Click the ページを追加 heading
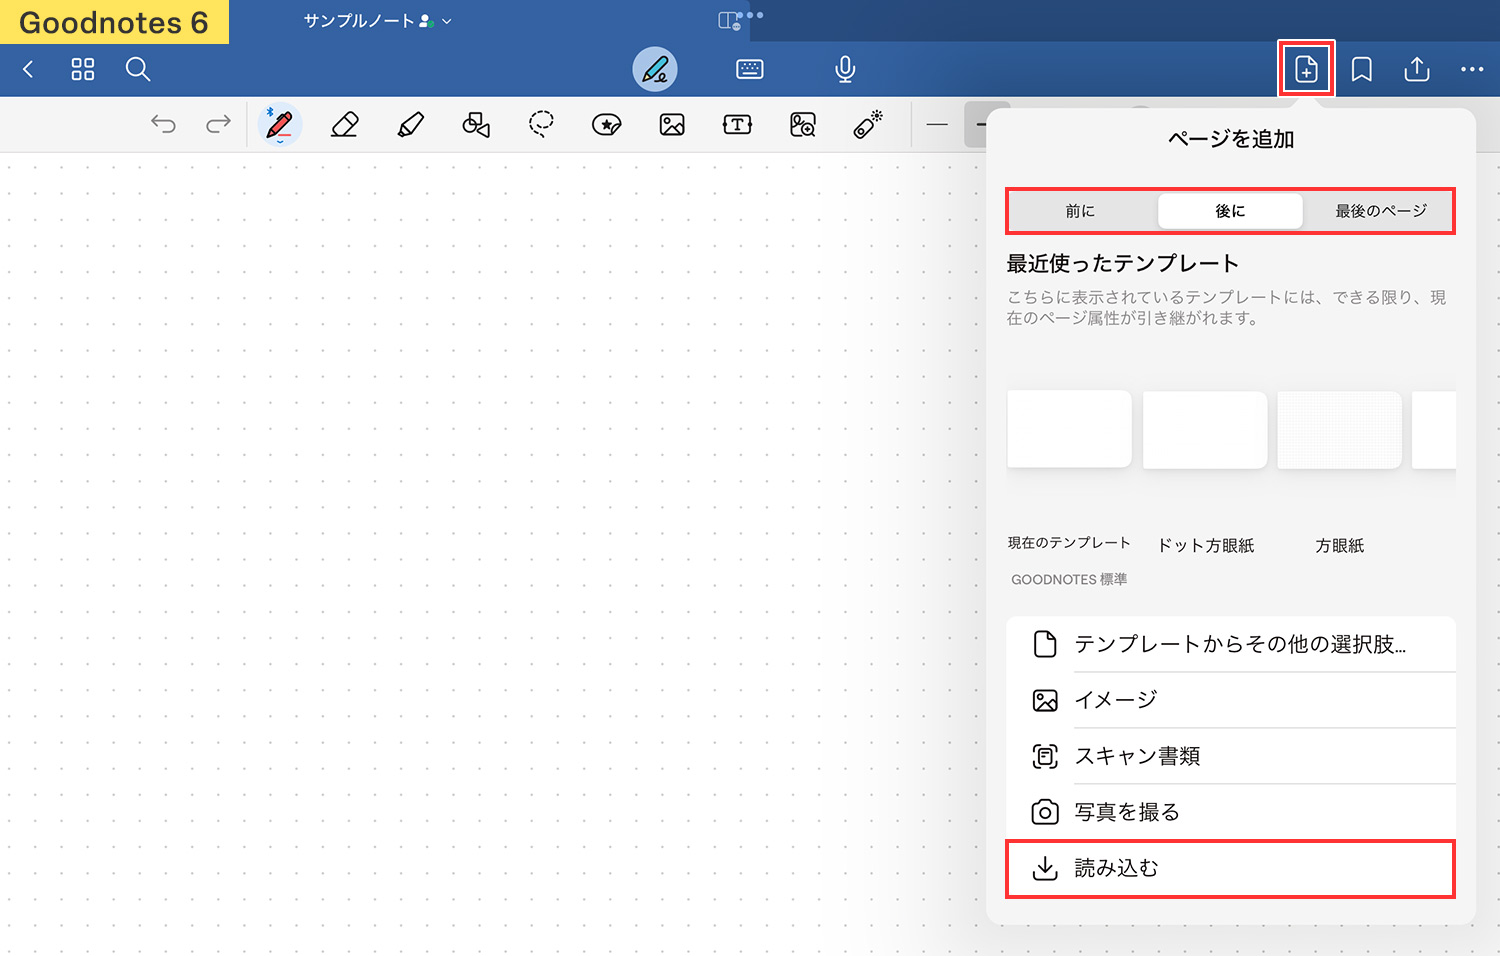Screen dimensions: 1500x956 point(1231,139)
